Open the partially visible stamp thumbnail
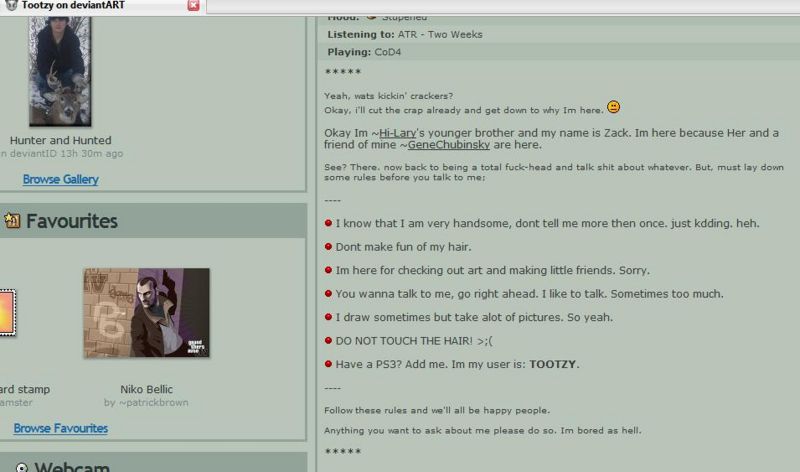The height and width of the screenshot is (472, 800). (x=6, y=320)
